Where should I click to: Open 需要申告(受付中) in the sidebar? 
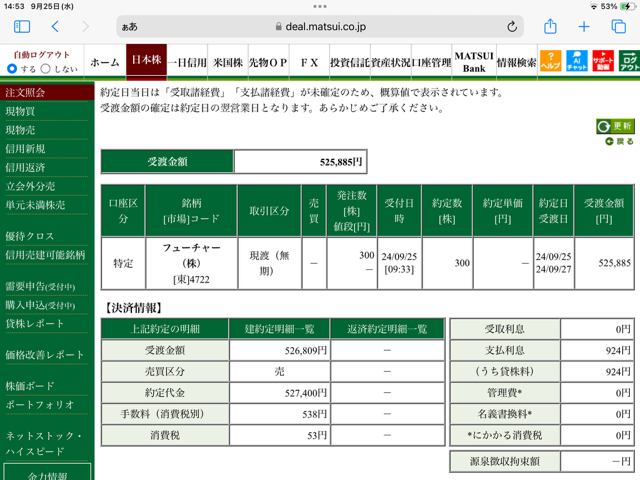40,286
